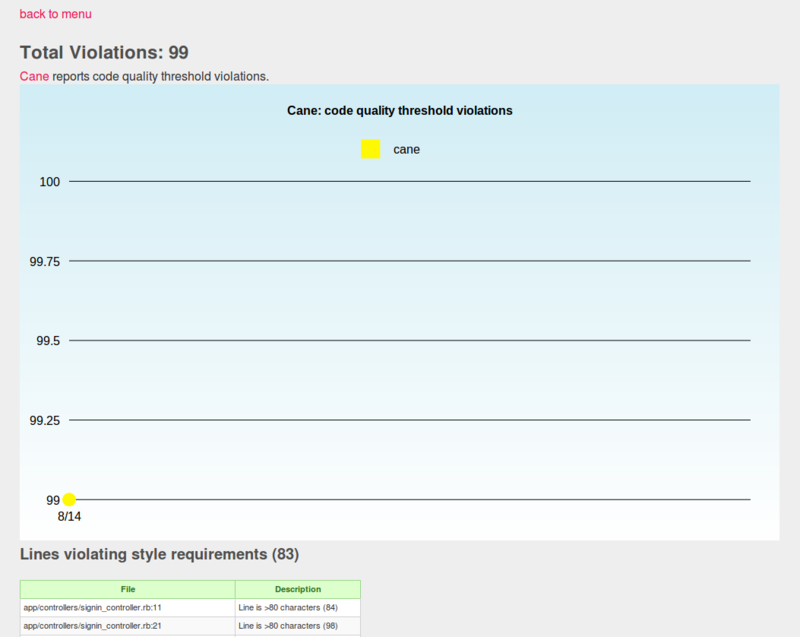This screenshot has height=637, width=800.
Task: Click the File column header
Action: click(128, 589)
